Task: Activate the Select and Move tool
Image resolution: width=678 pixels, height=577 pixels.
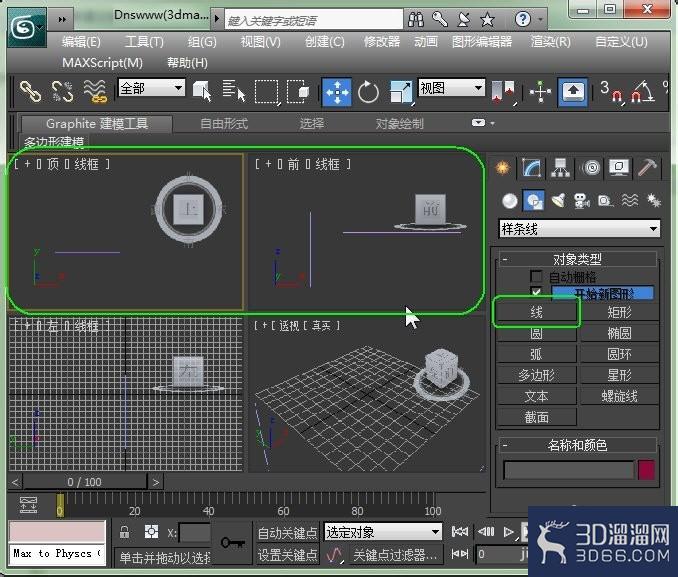Action: pos(337,92)
